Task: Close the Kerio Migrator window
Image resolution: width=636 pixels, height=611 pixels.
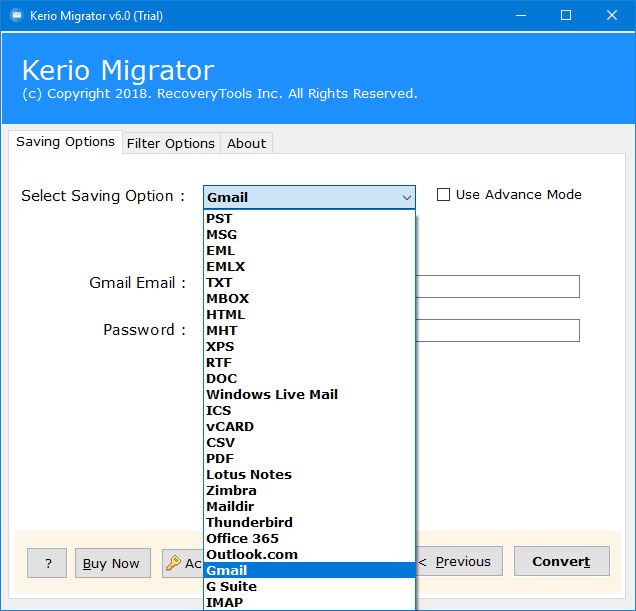Action: [612, 15]
